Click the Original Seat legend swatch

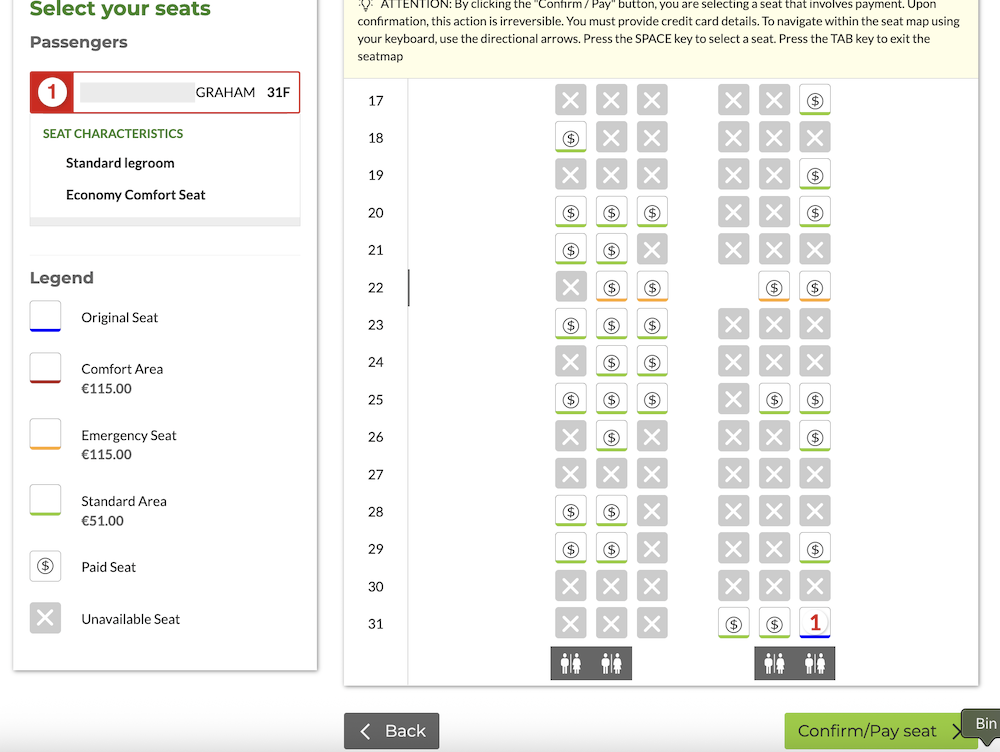[x=45, y=316]
